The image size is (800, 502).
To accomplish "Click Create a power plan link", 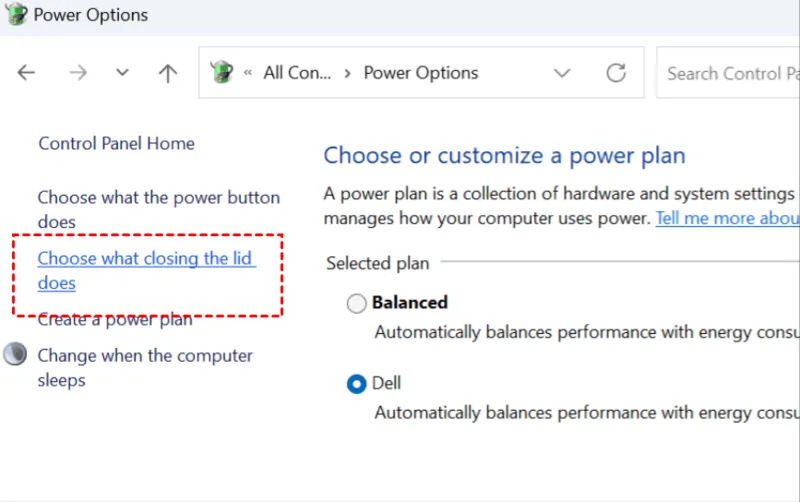I will click(x=115, y=321).
